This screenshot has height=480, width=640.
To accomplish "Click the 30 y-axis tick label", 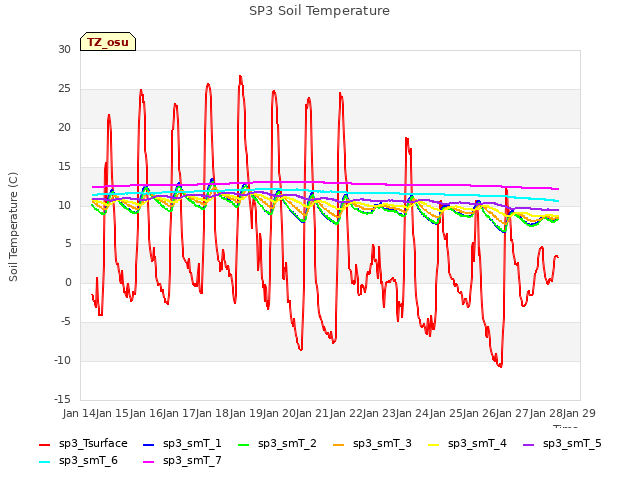I will [64, 49].
